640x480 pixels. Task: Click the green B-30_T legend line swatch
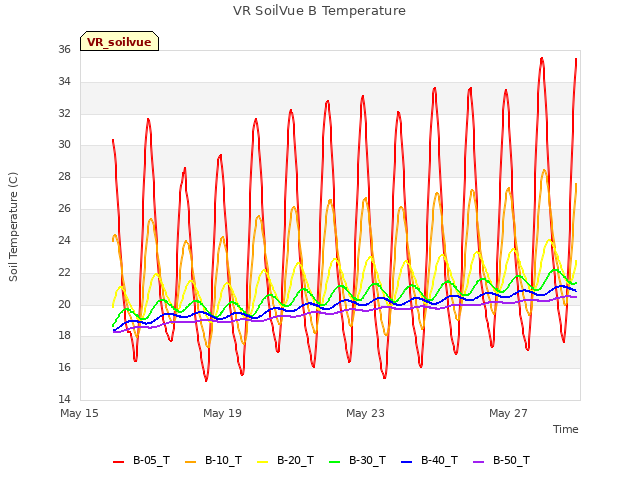point(334,462)
